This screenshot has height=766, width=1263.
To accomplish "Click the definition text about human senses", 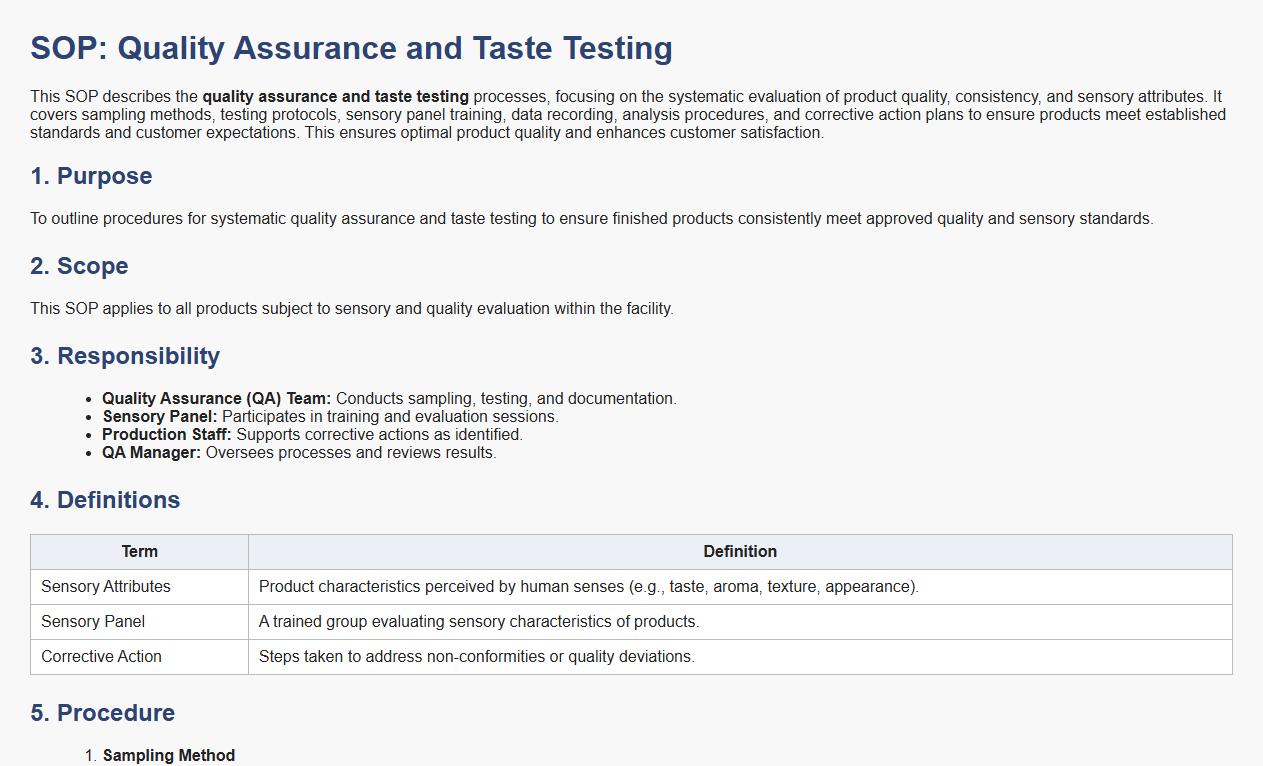I will click(x=588, y=587).
